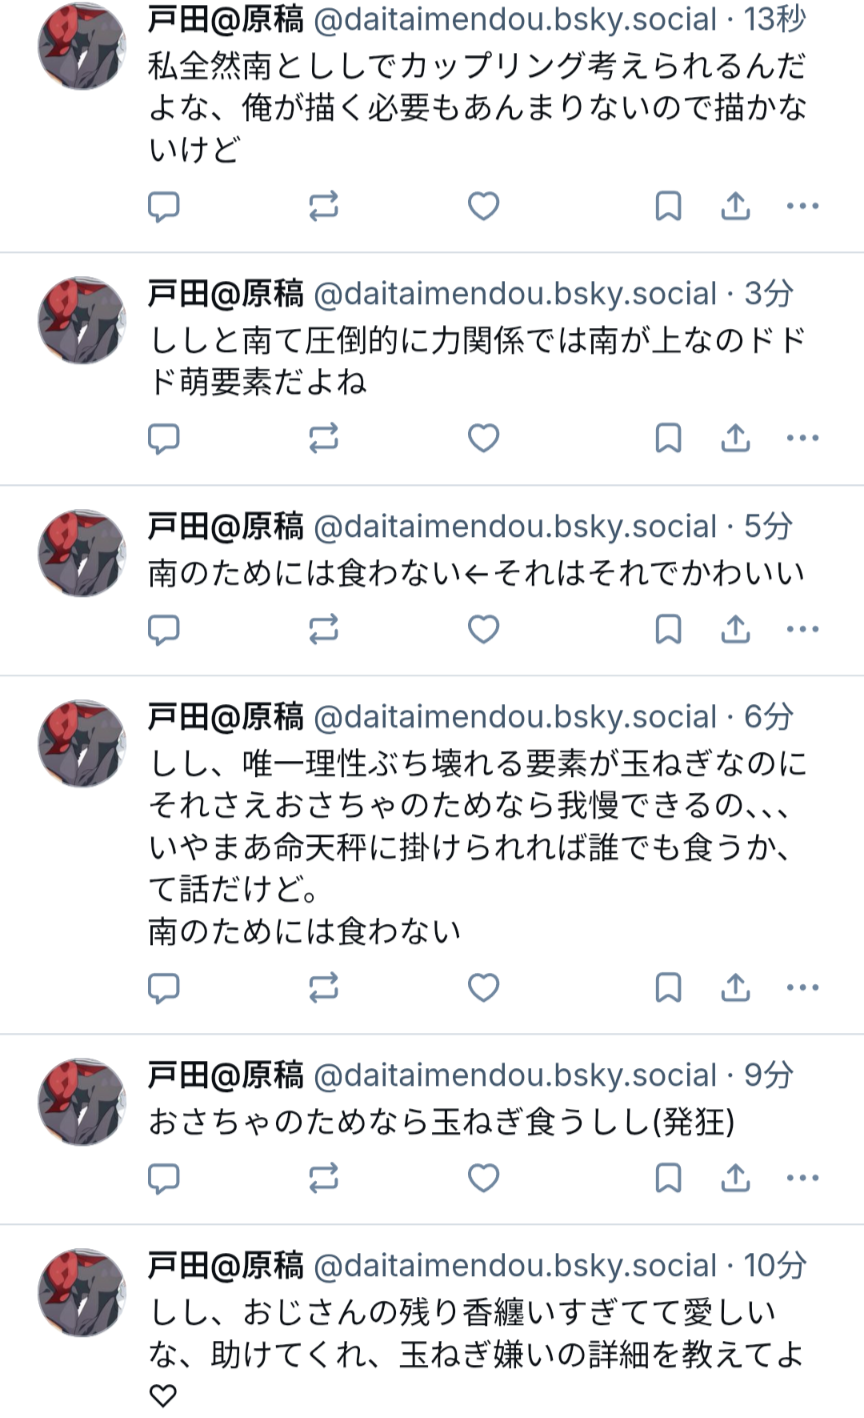Like the post mentioning ドド萌要素
Screen dimensions: 864x1418
click(x=484, y=438)
